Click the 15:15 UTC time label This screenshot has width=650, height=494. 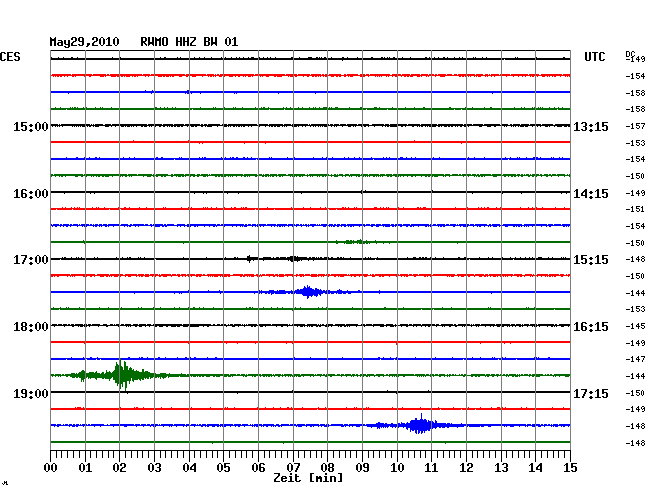pos(591,260)
